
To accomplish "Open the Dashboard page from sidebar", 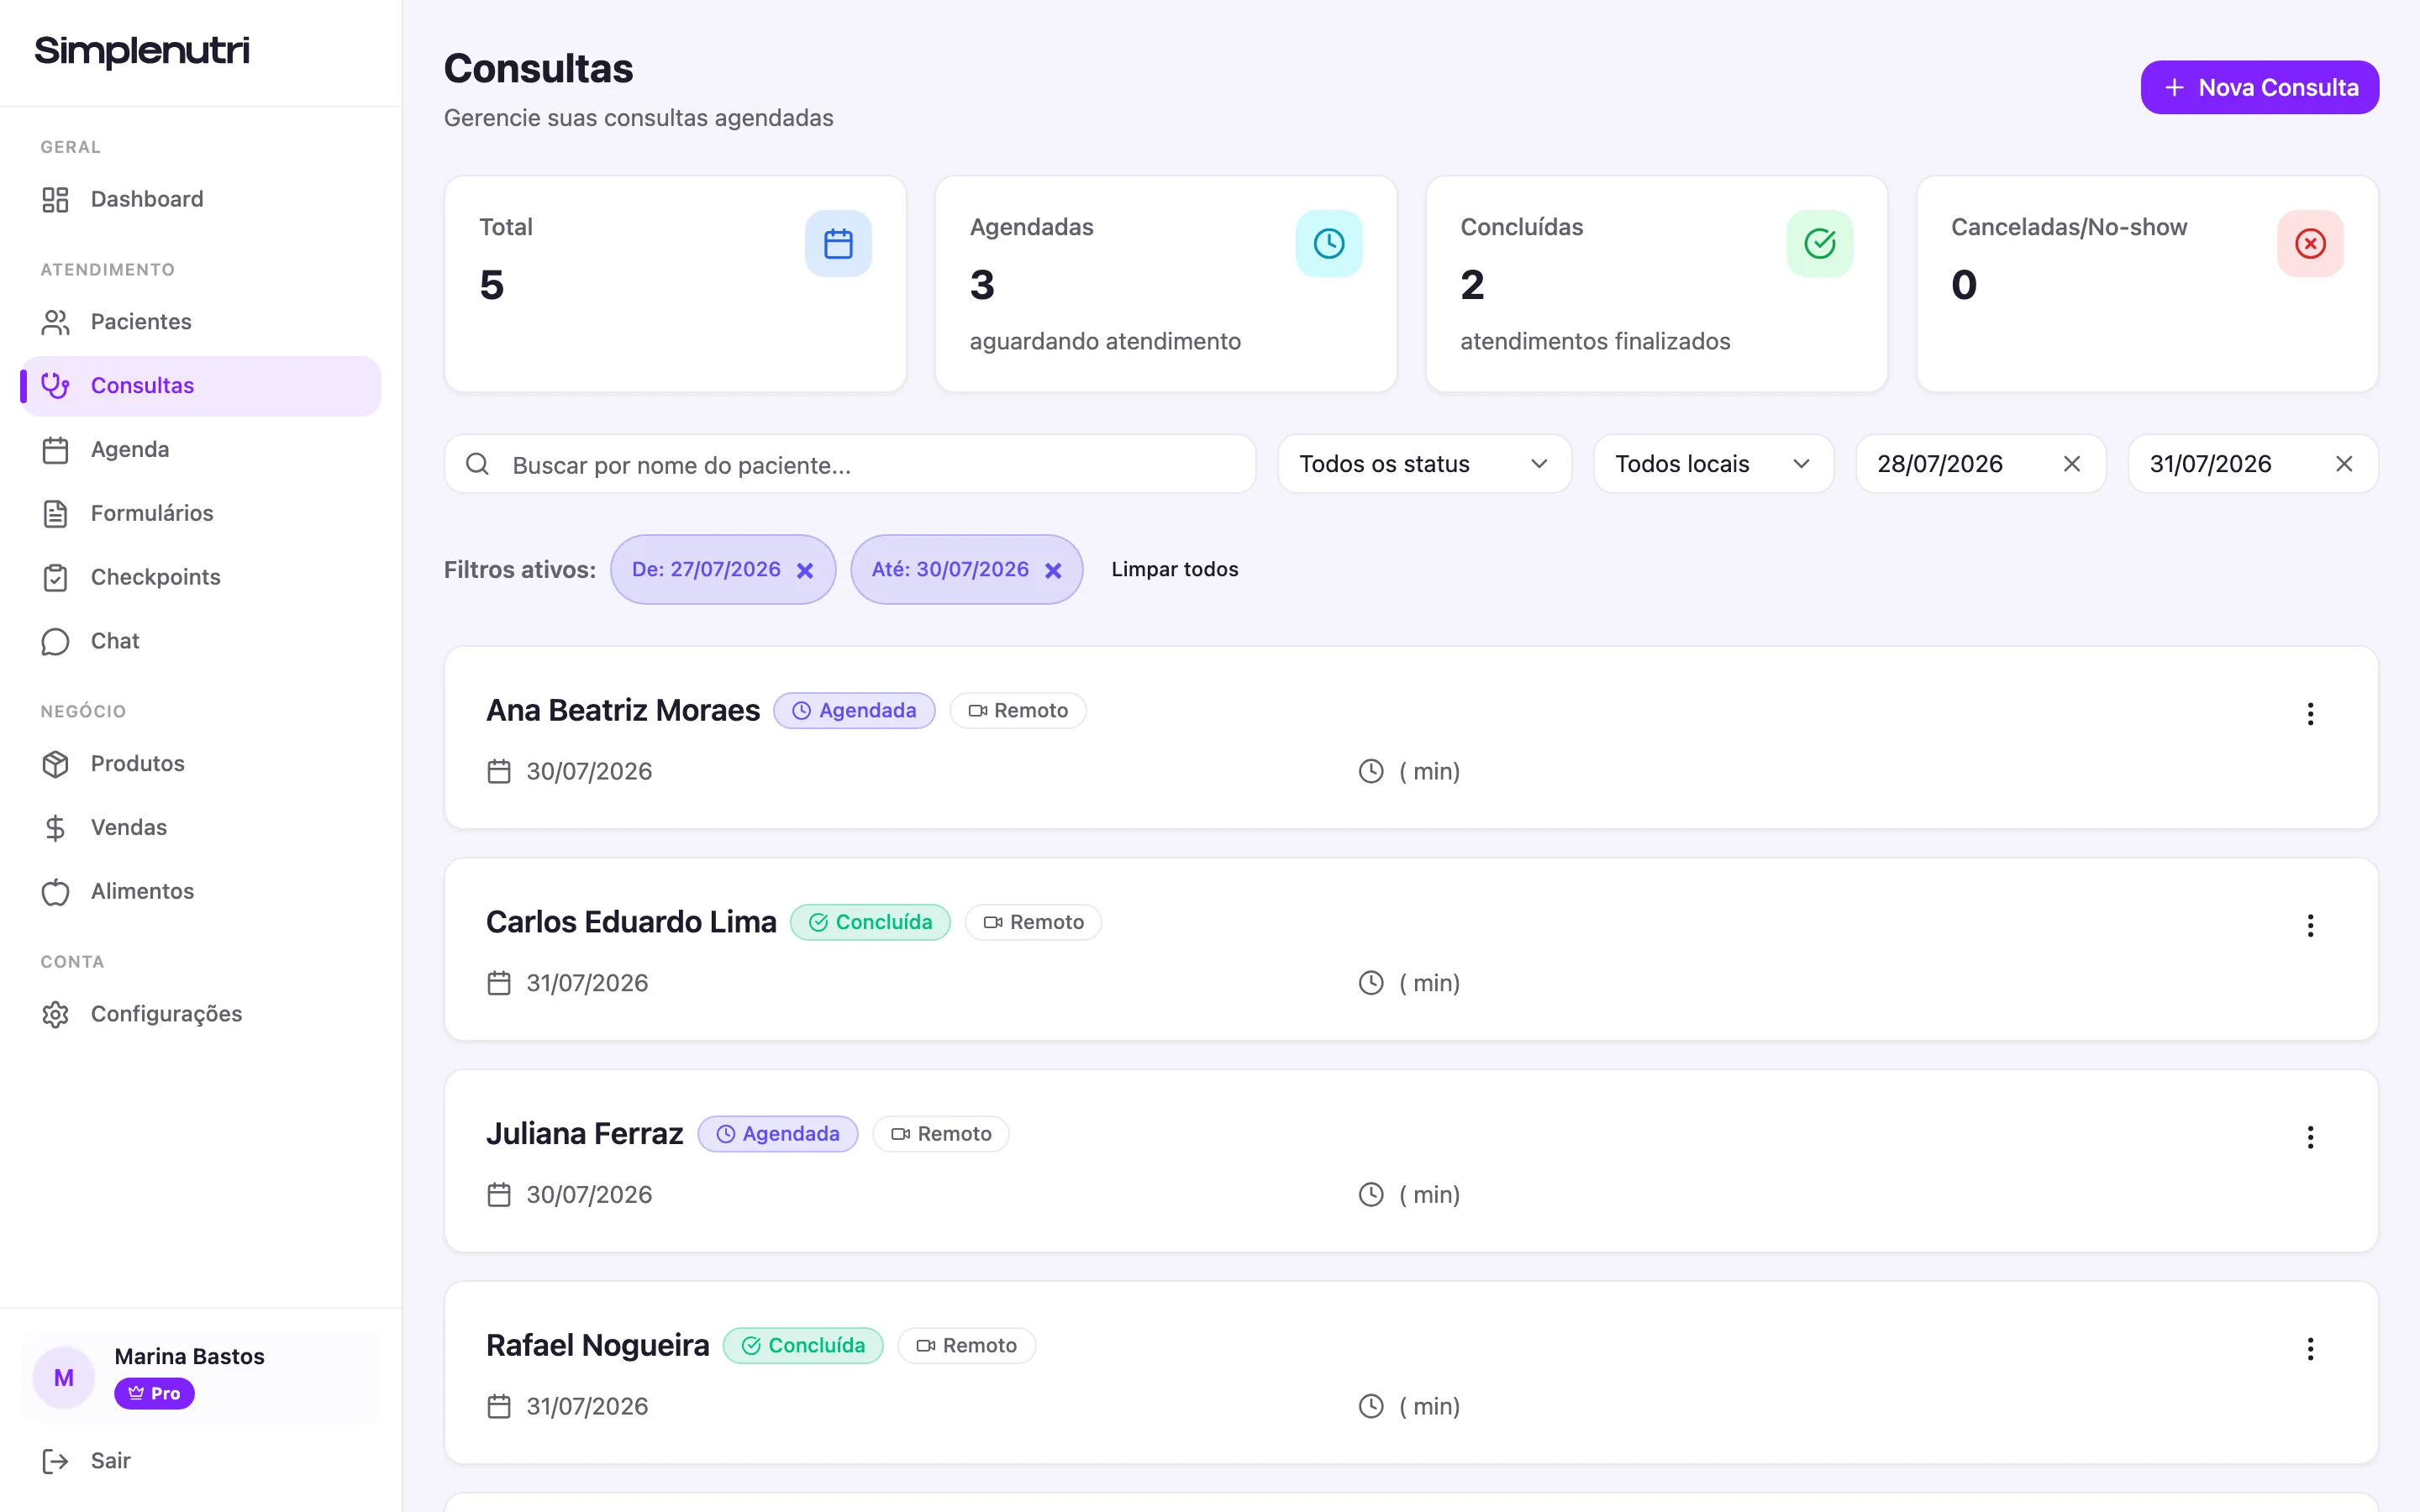I will click(x=200, y=199).
